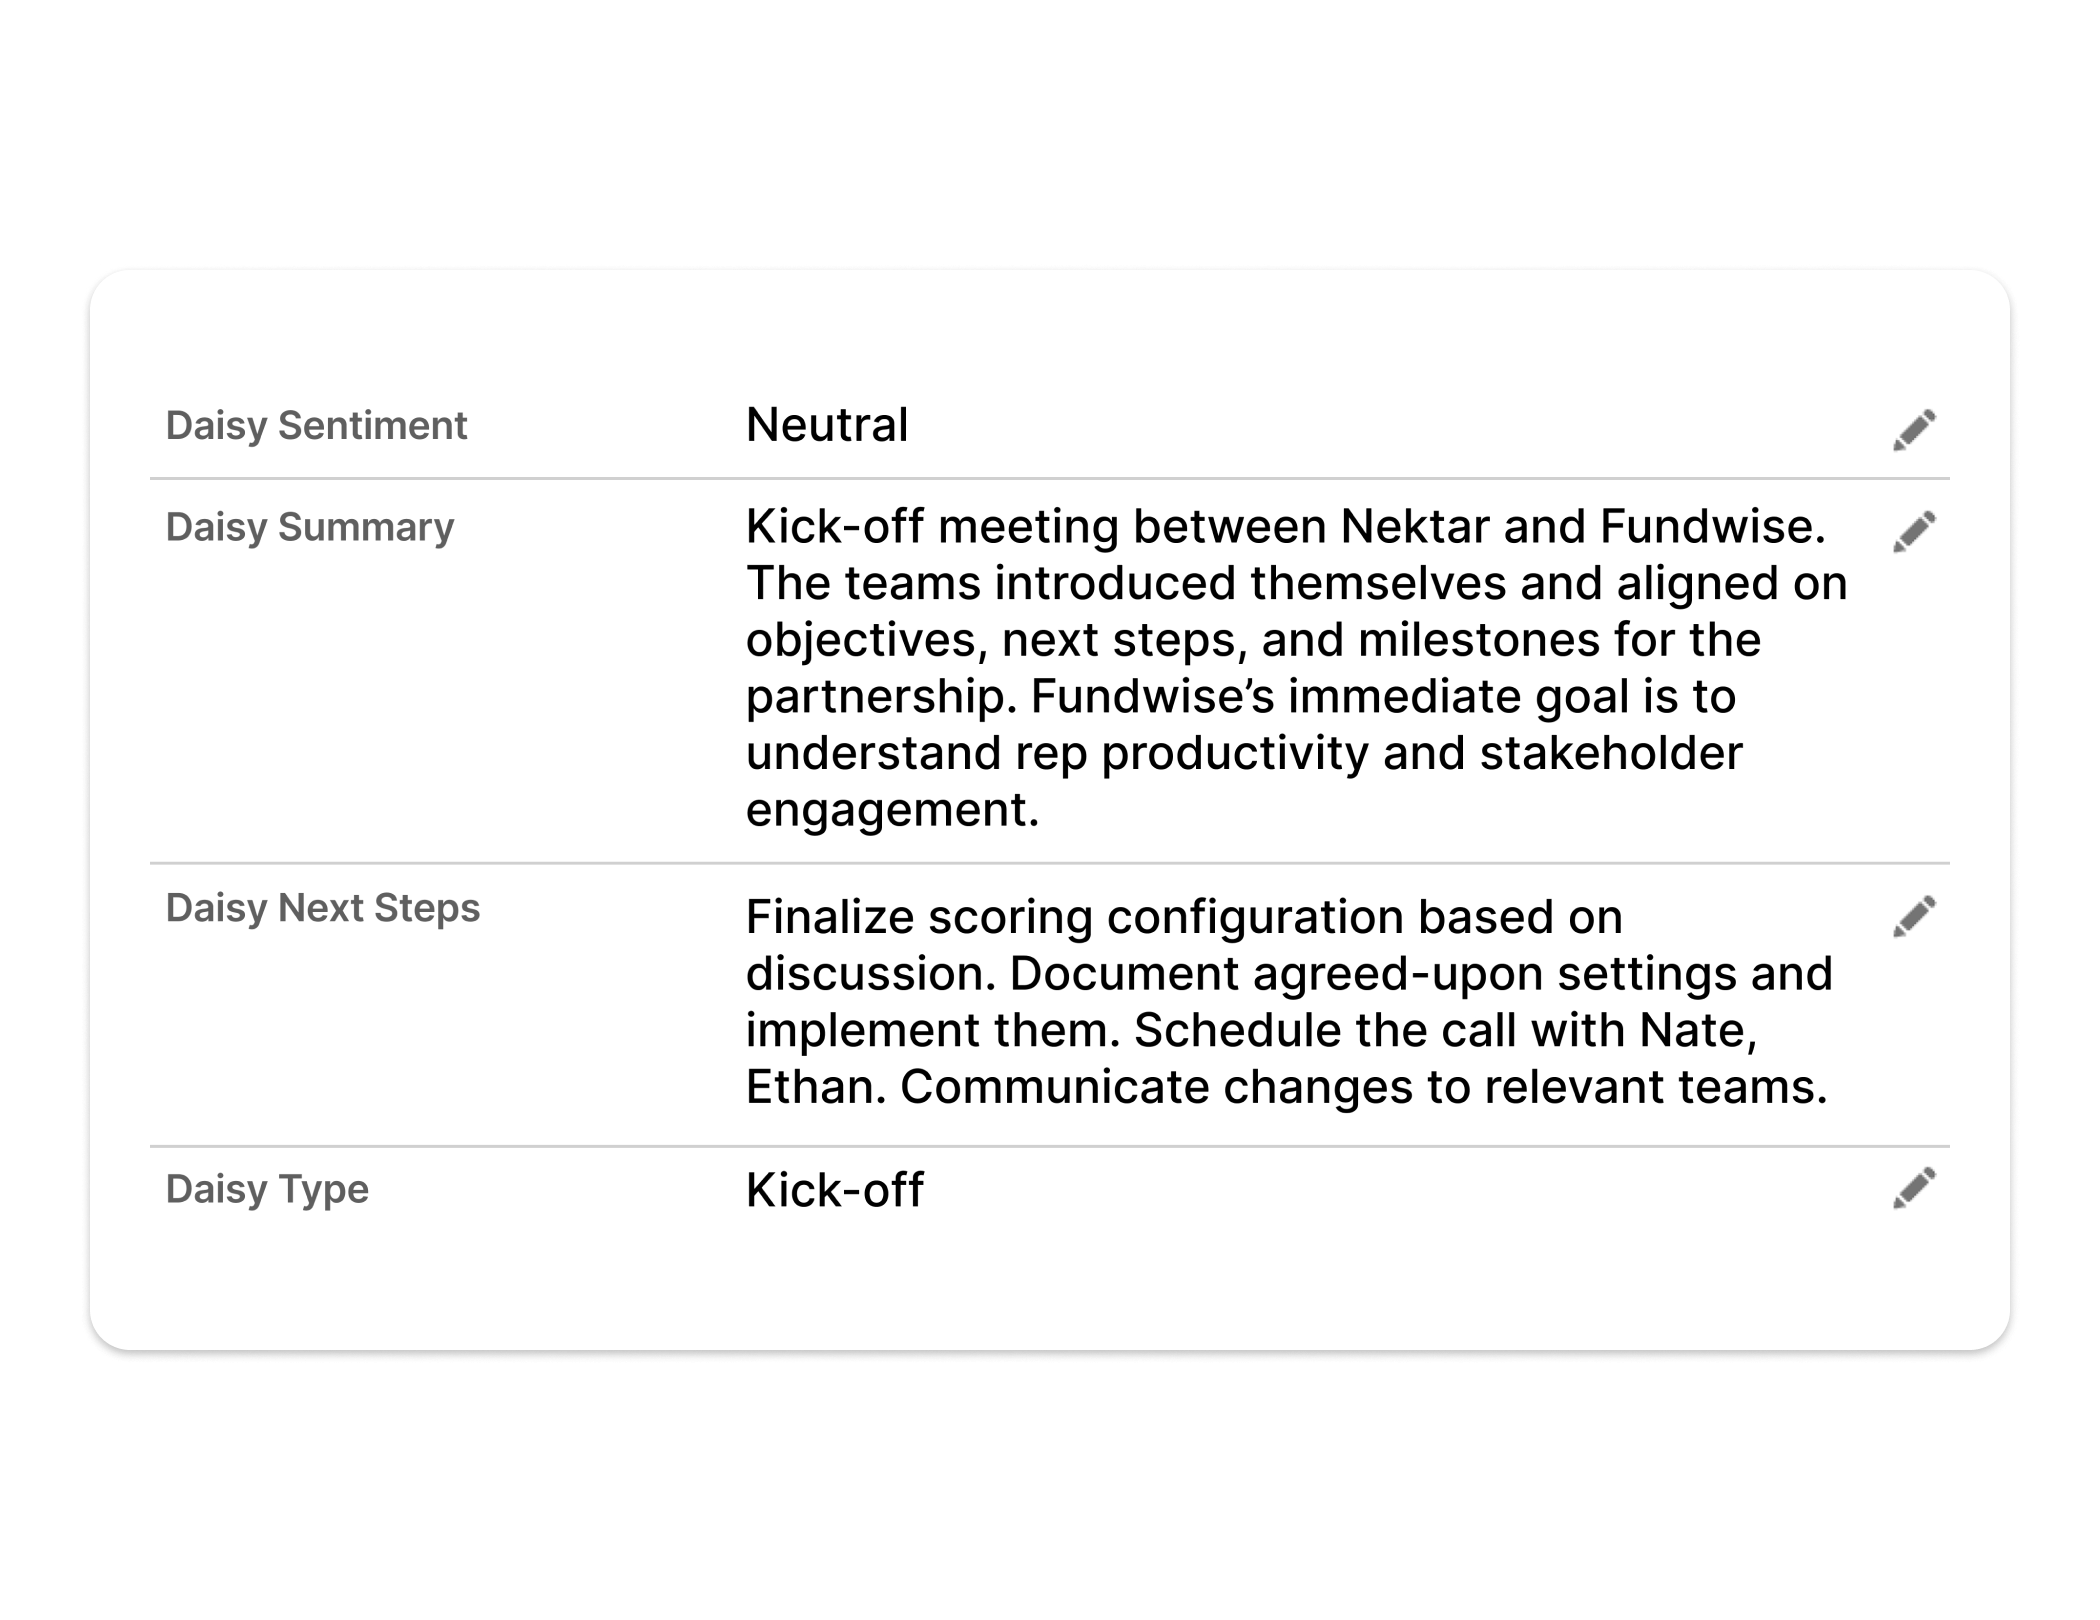The height and width of the screenshot is (1620, 2100).
Task: Click the pencil icon beside Daisy Summary
Action: (x=1914, y=532)
